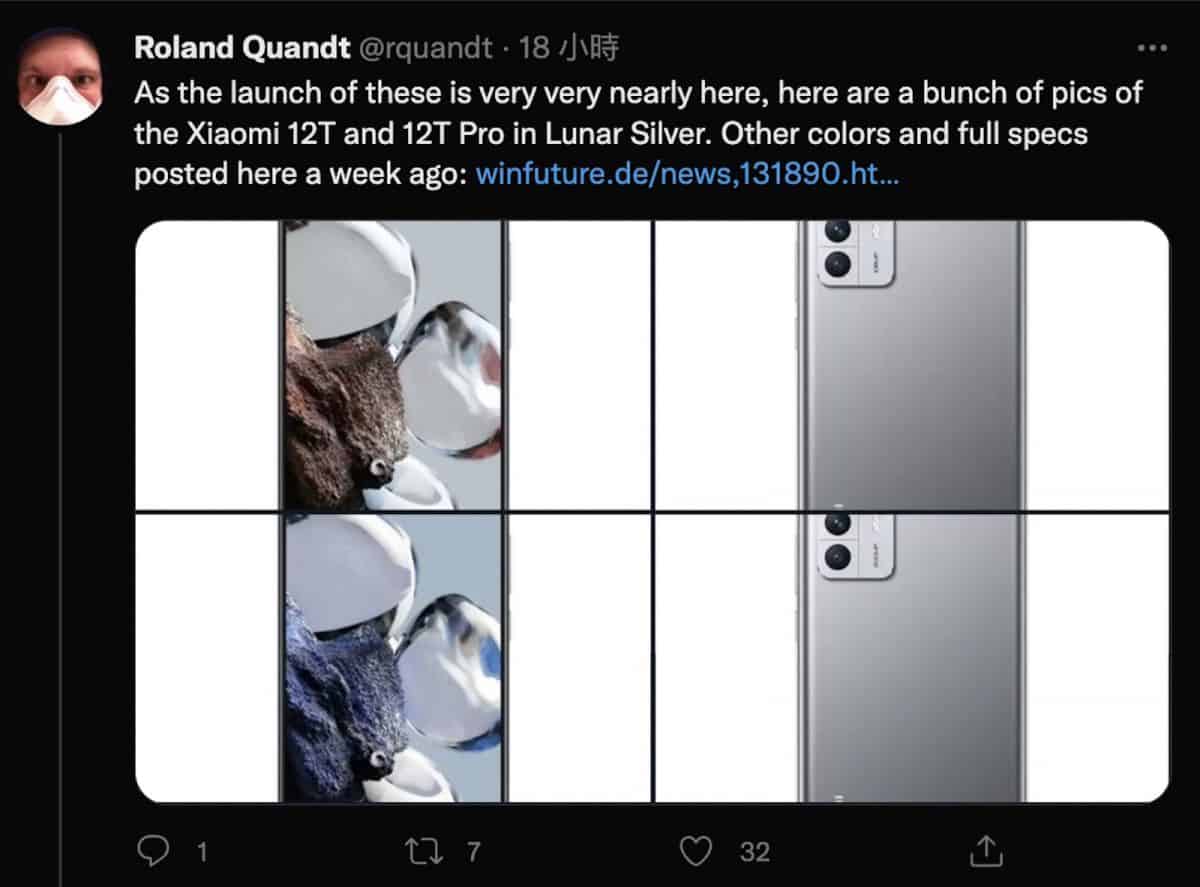Open the bottom-right silver phone back photo
The image size is (1200, 887).
coord(911,658)
